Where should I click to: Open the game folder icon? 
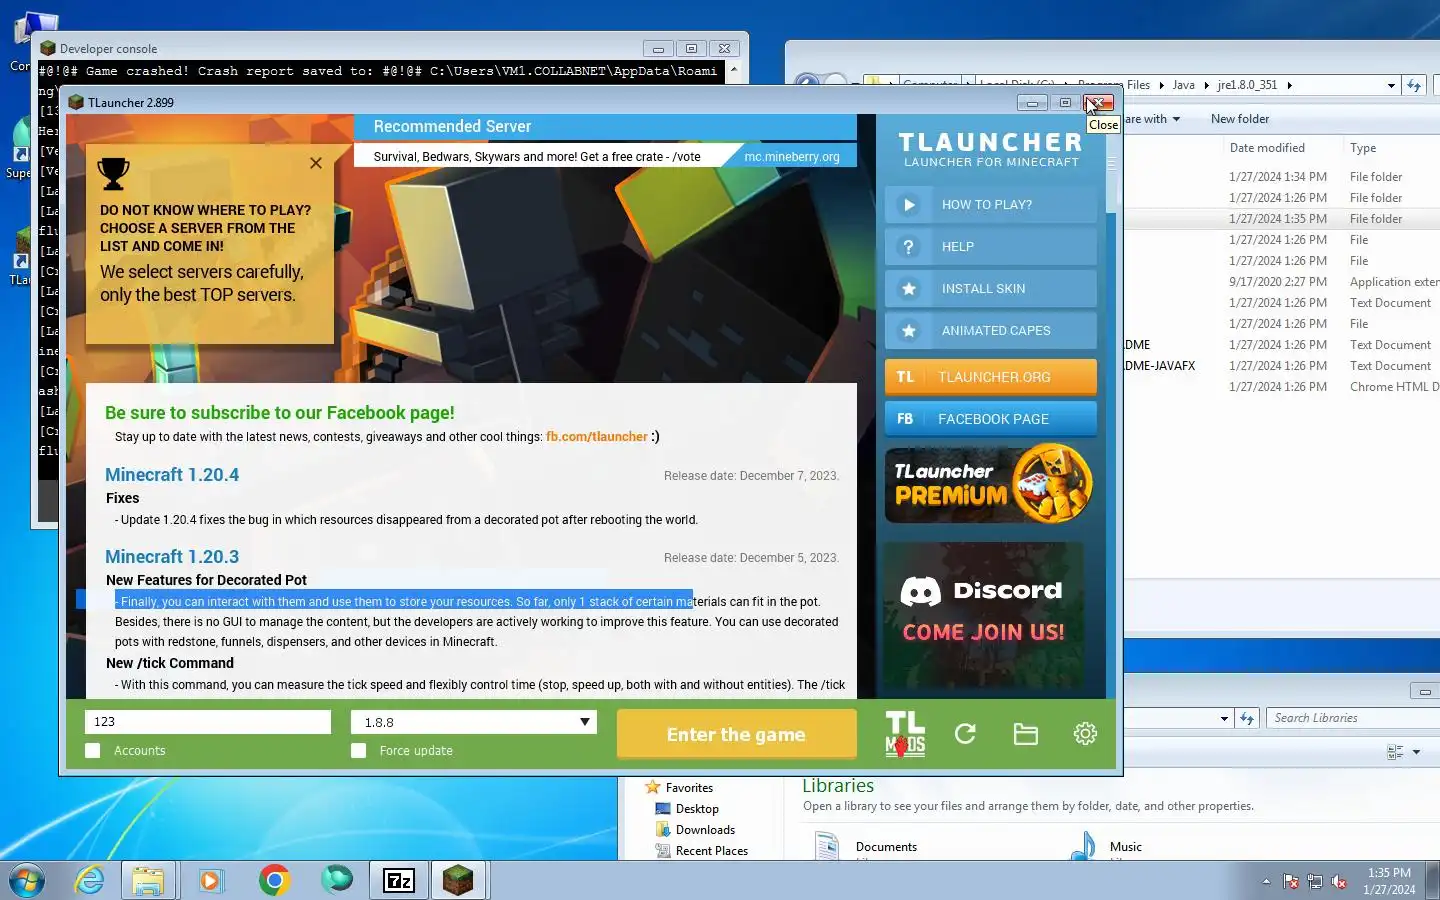coord(1025,734)
